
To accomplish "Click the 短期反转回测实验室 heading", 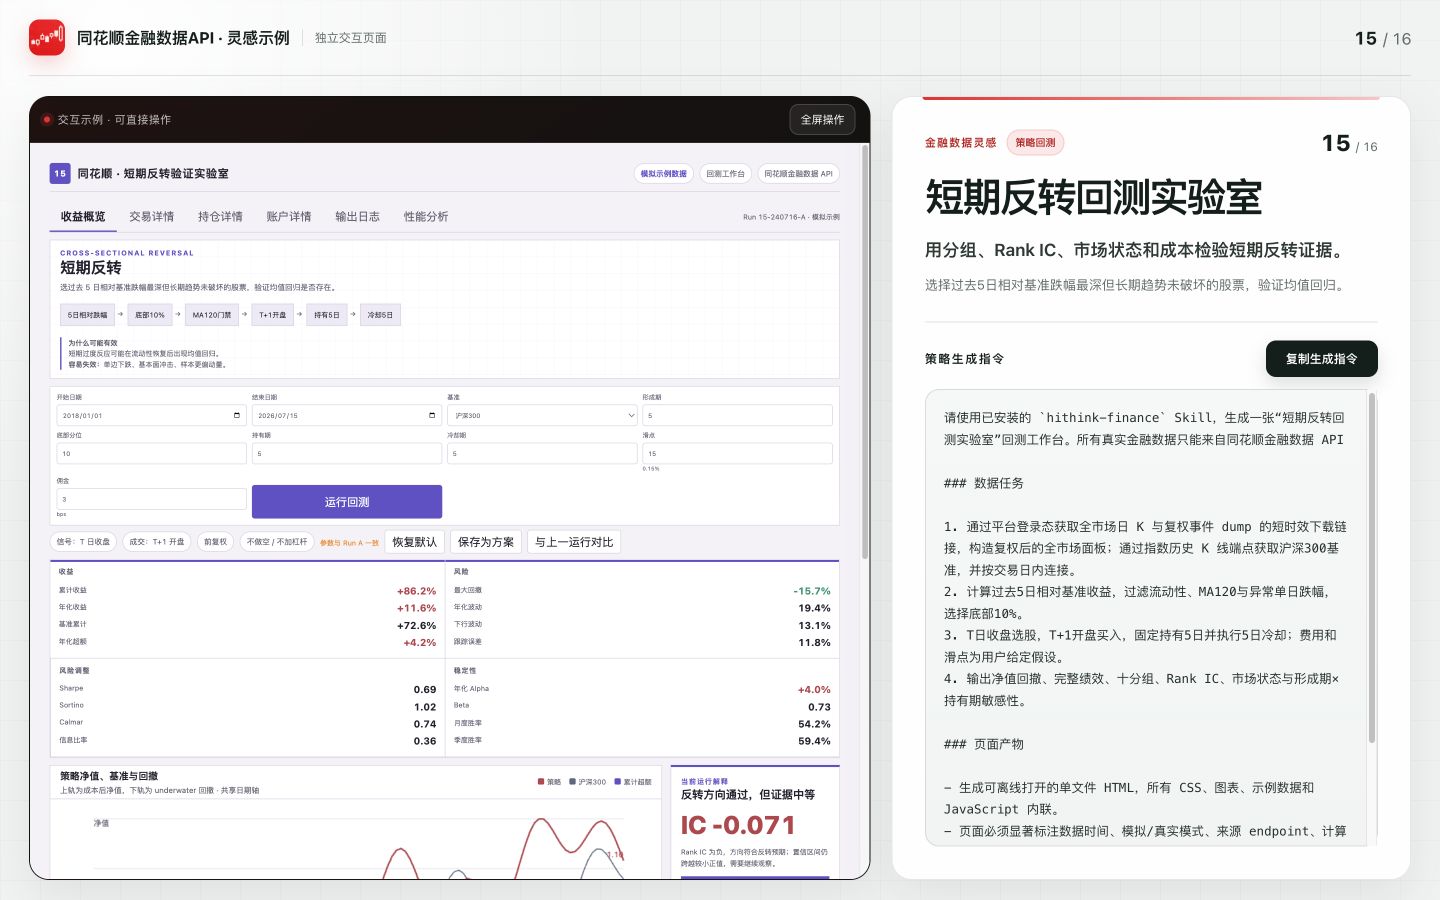I will coord(1093,197).
